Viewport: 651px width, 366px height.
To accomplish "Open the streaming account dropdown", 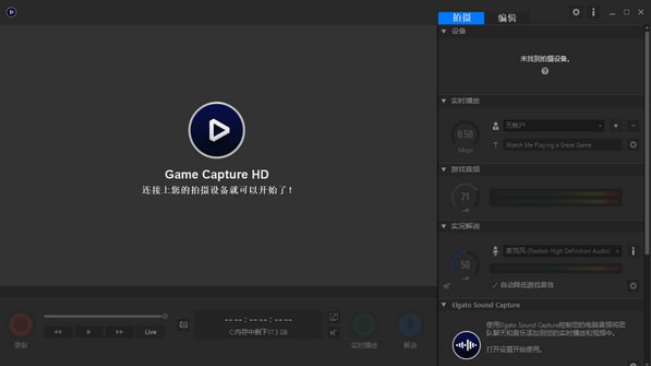I will click(554, 125).
